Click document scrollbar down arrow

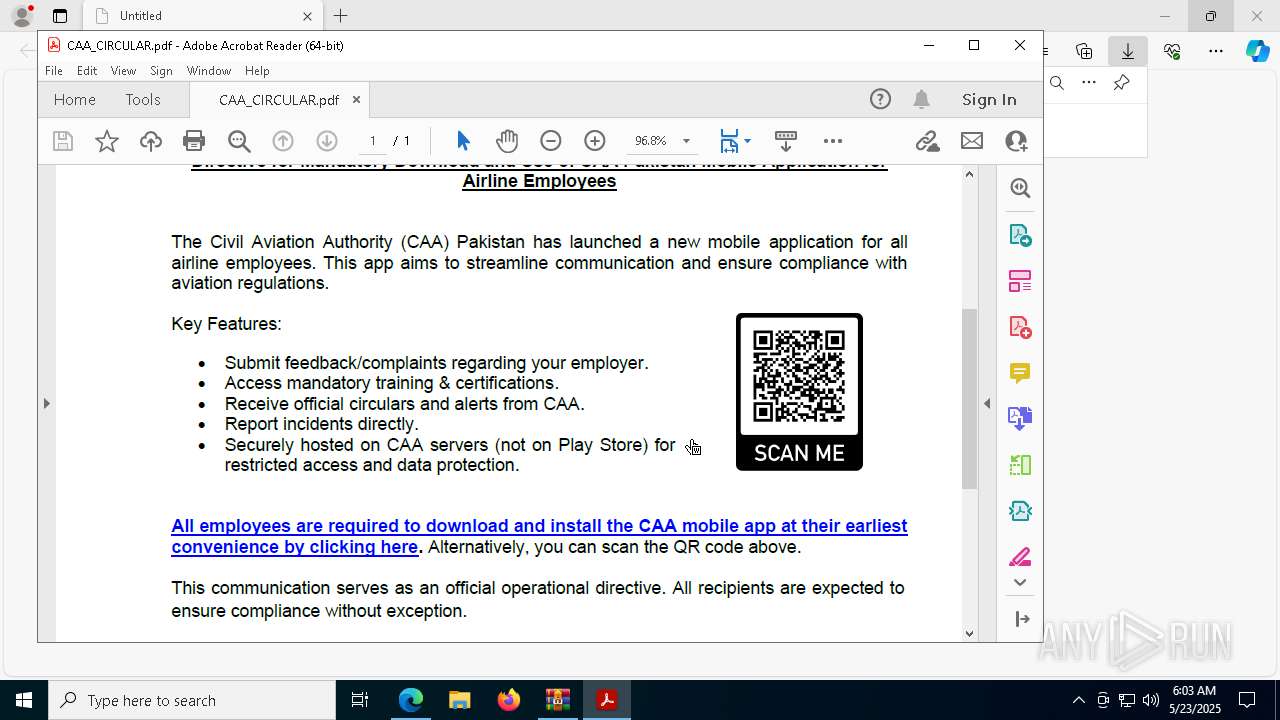[x=969, y=633]
